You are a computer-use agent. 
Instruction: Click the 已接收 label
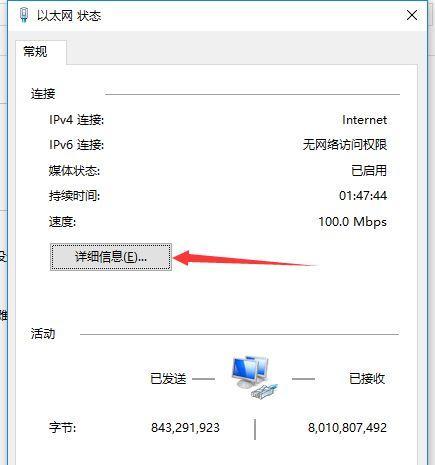[x=367, y=379]
